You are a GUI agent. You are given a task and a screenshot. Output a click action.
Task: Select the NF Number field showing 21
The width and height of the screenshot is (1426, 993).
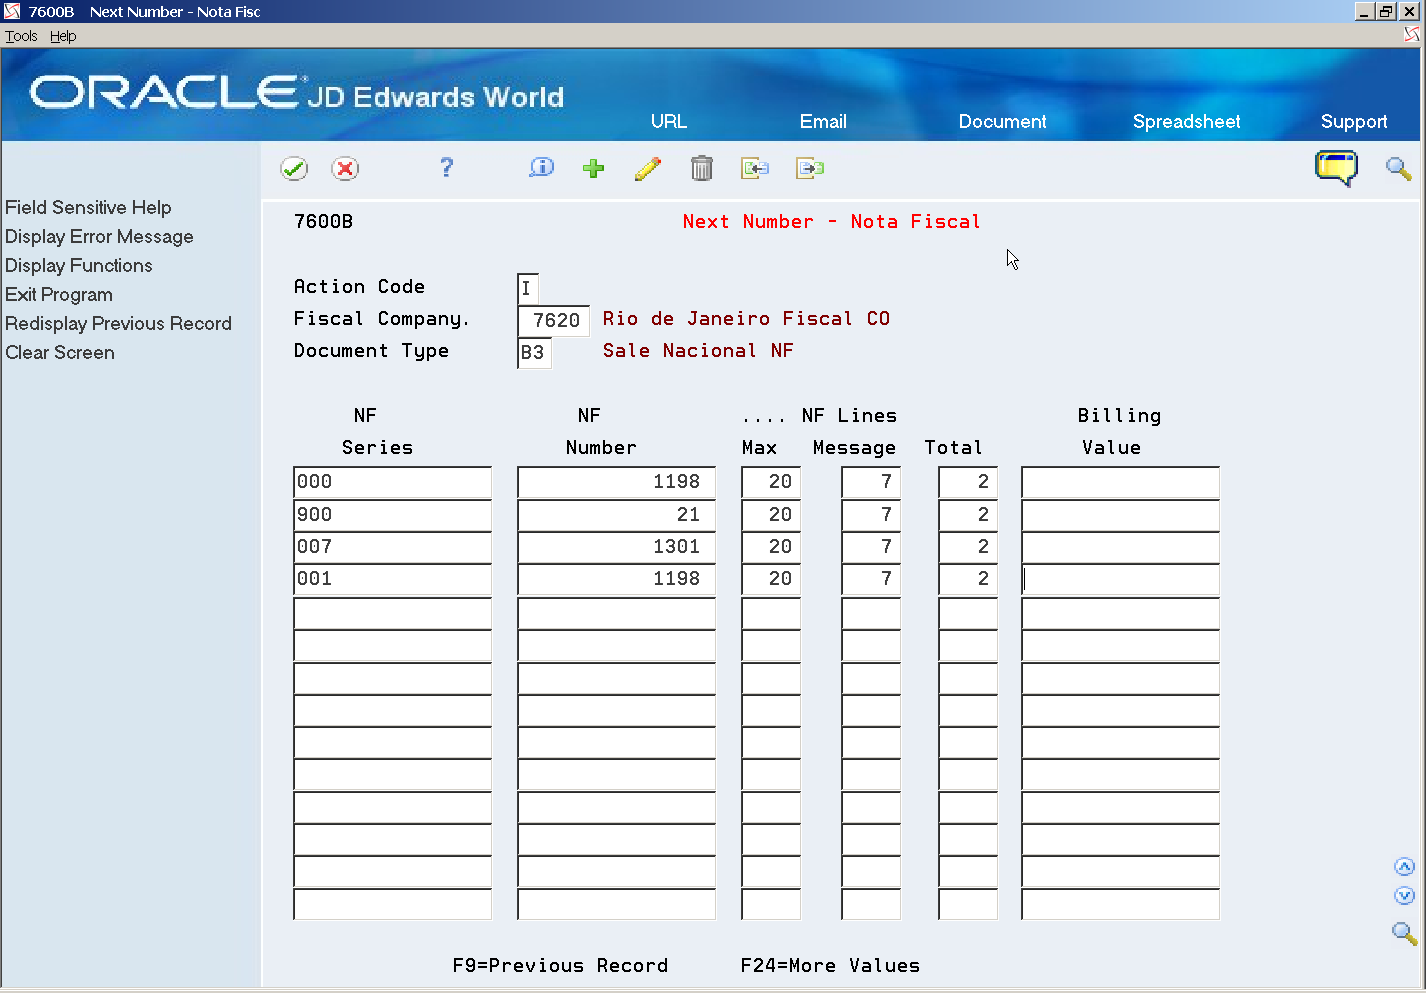(x=616, y=515)
